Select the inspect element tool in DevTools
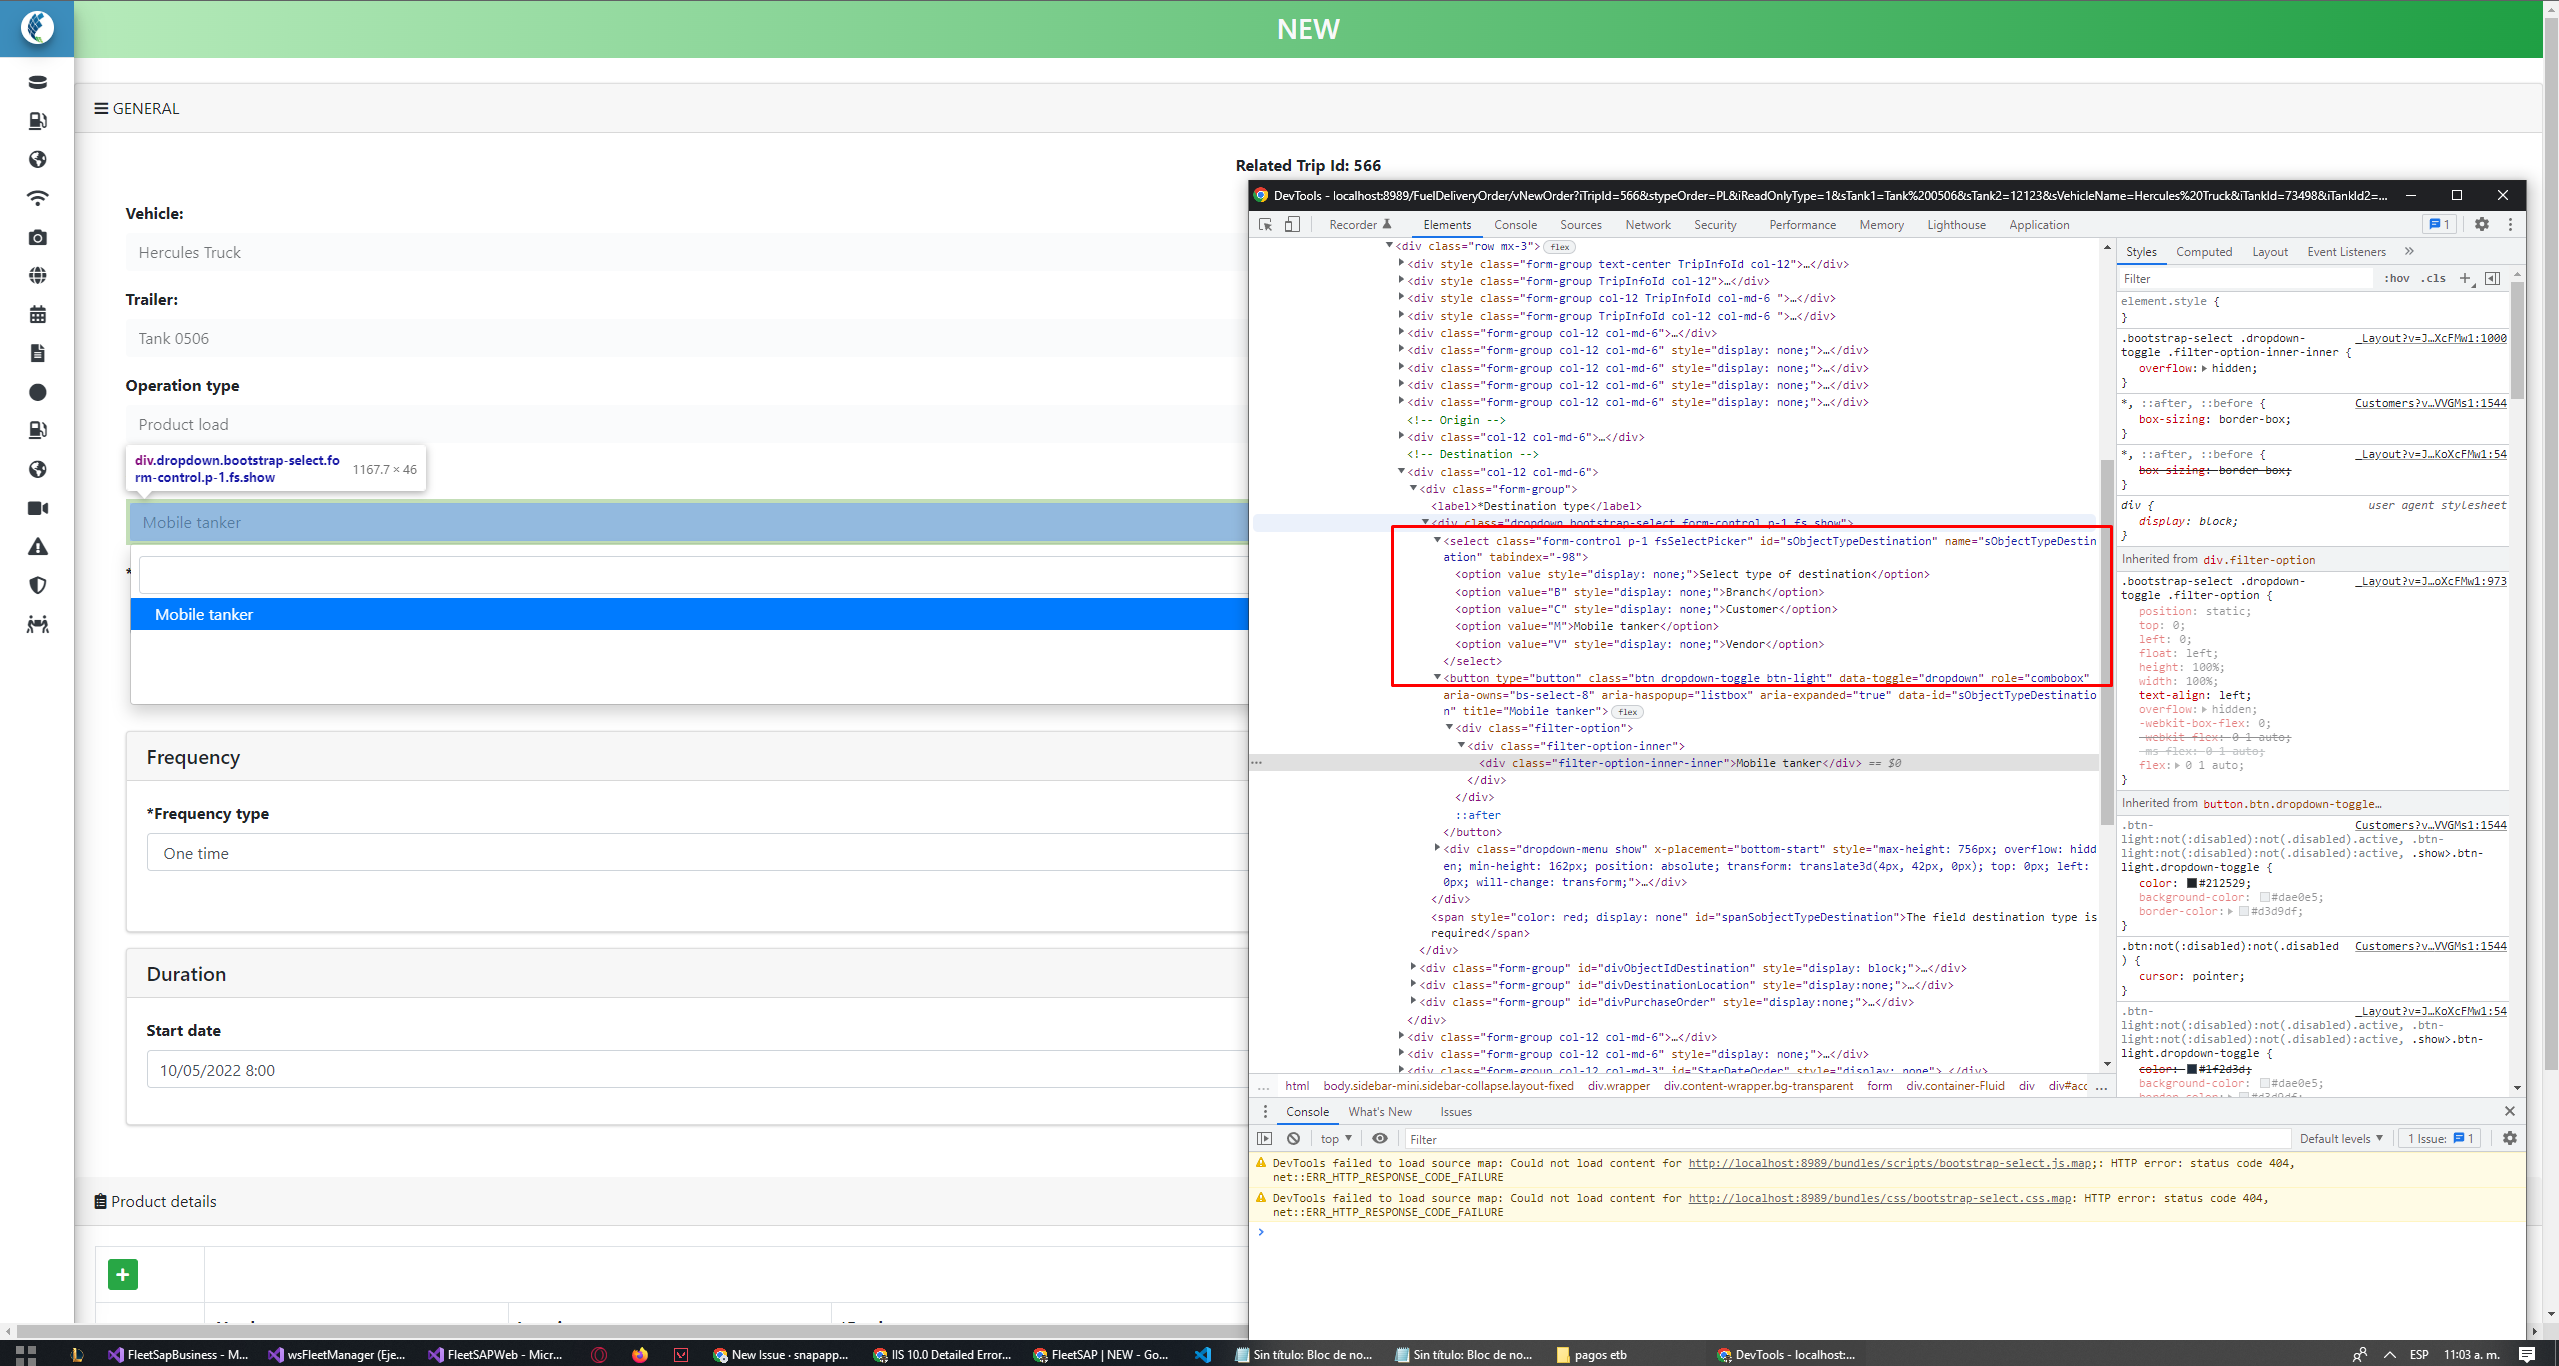Viewport: 2559px width, 1366px height. coord(1265,224)
